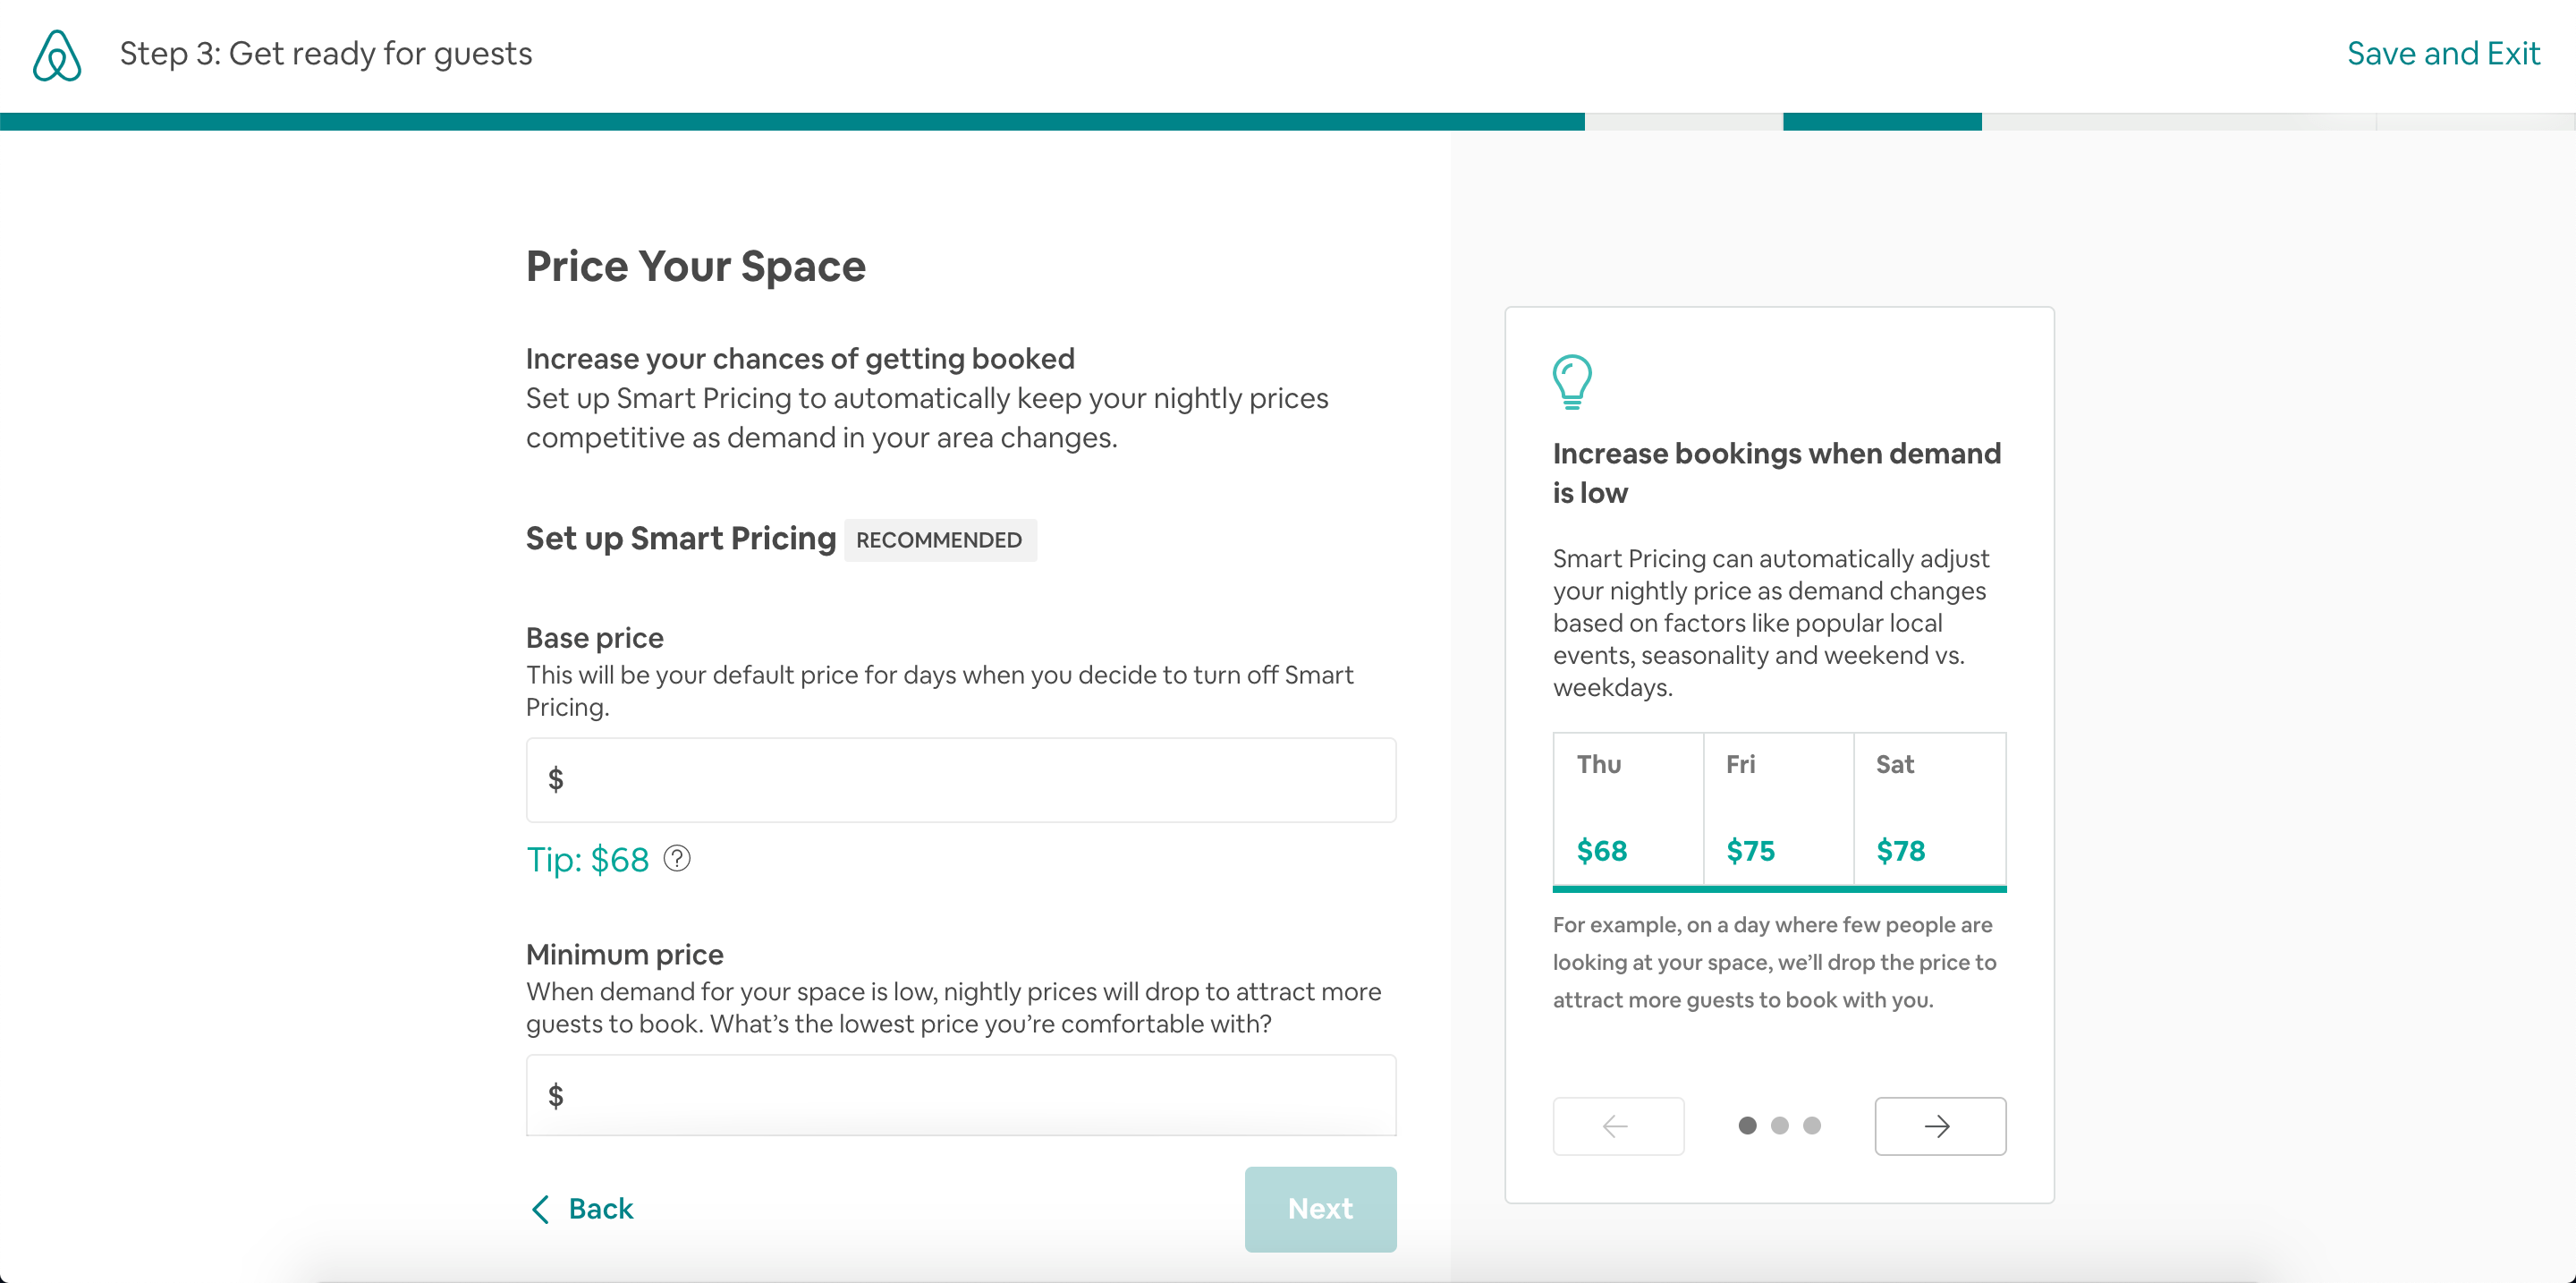Advance the tip carousel with the right arrow
The width and height of the screenshot is (2576, 1283).
tap(1938, 1126)
